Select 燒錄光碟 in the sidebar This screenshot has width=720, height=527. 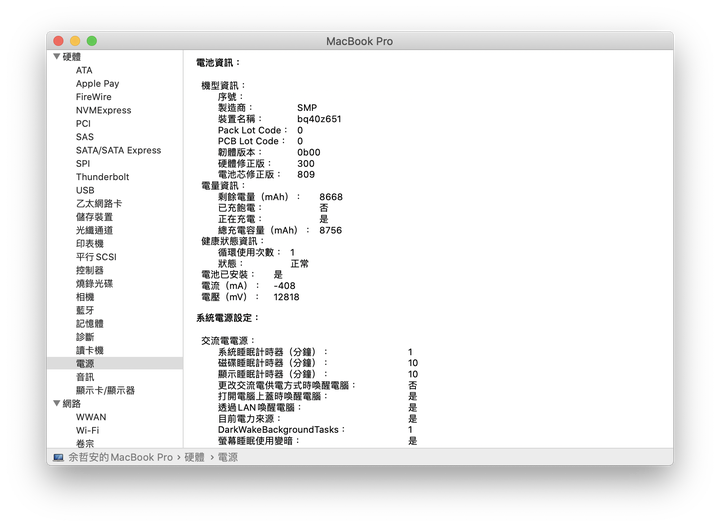click(x=94, y=283)
